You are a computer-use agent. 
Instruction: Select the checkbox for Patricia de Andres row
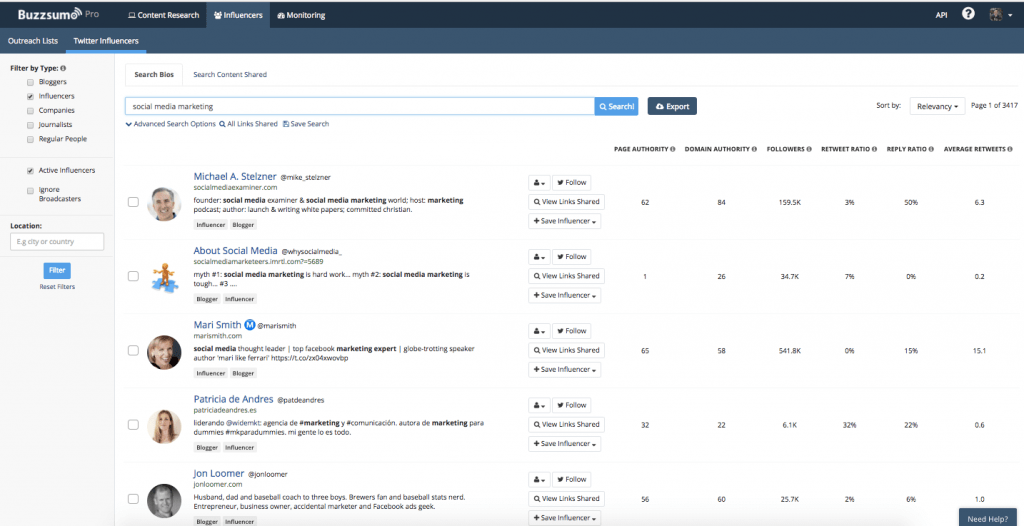point(133,425)
